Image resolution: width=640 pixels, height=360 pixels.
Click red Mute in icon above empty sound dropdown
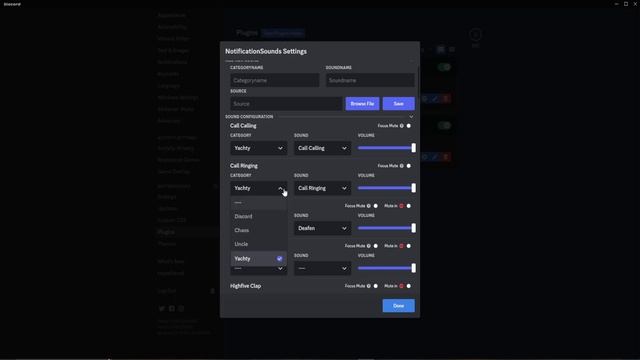coord(401,246)
